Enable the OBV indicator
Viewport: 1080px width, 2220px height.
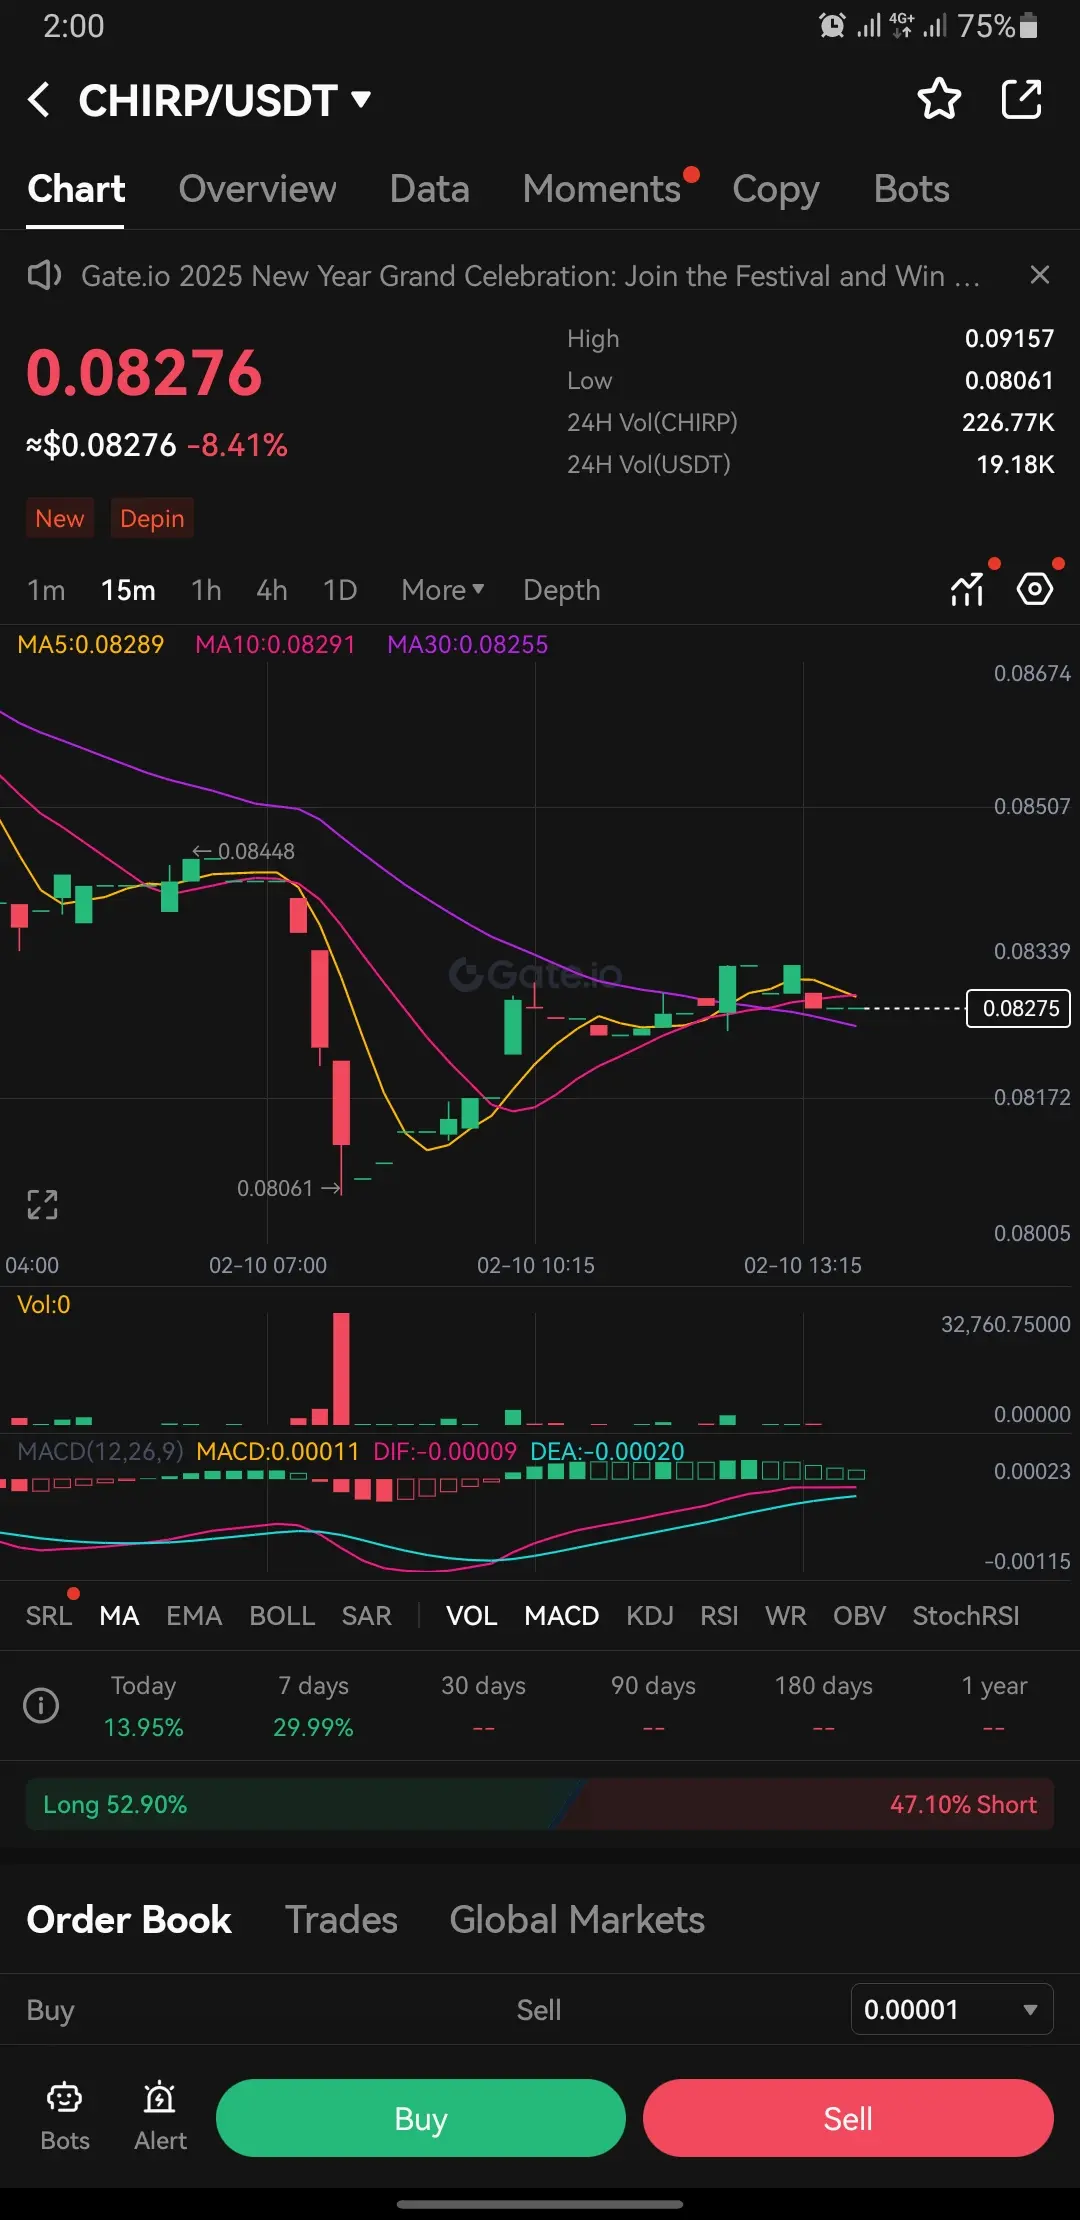click(x=859, y=1616)
